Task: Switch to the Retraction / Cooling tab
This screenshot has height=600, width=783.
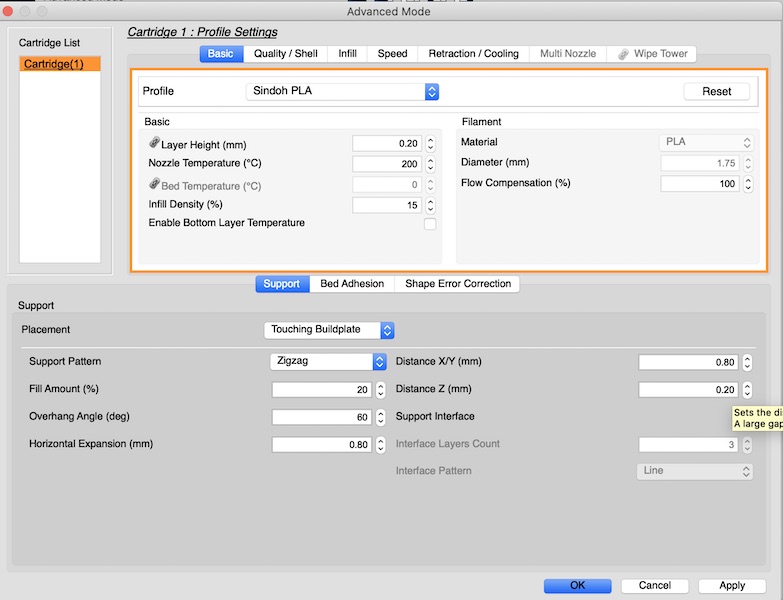Action: click(x=474, y=53)
